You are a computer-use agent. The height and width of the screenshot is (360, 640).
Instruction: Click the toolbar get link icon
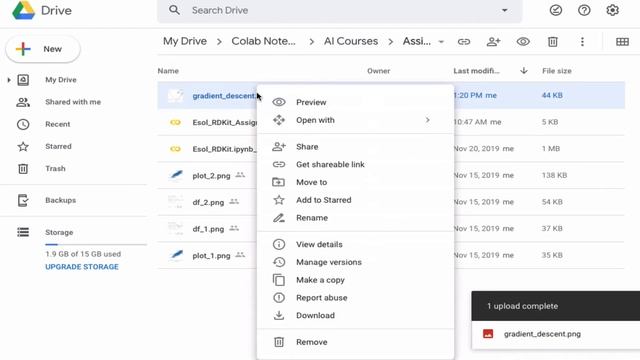pyautogui.click(x=464, y=42)
